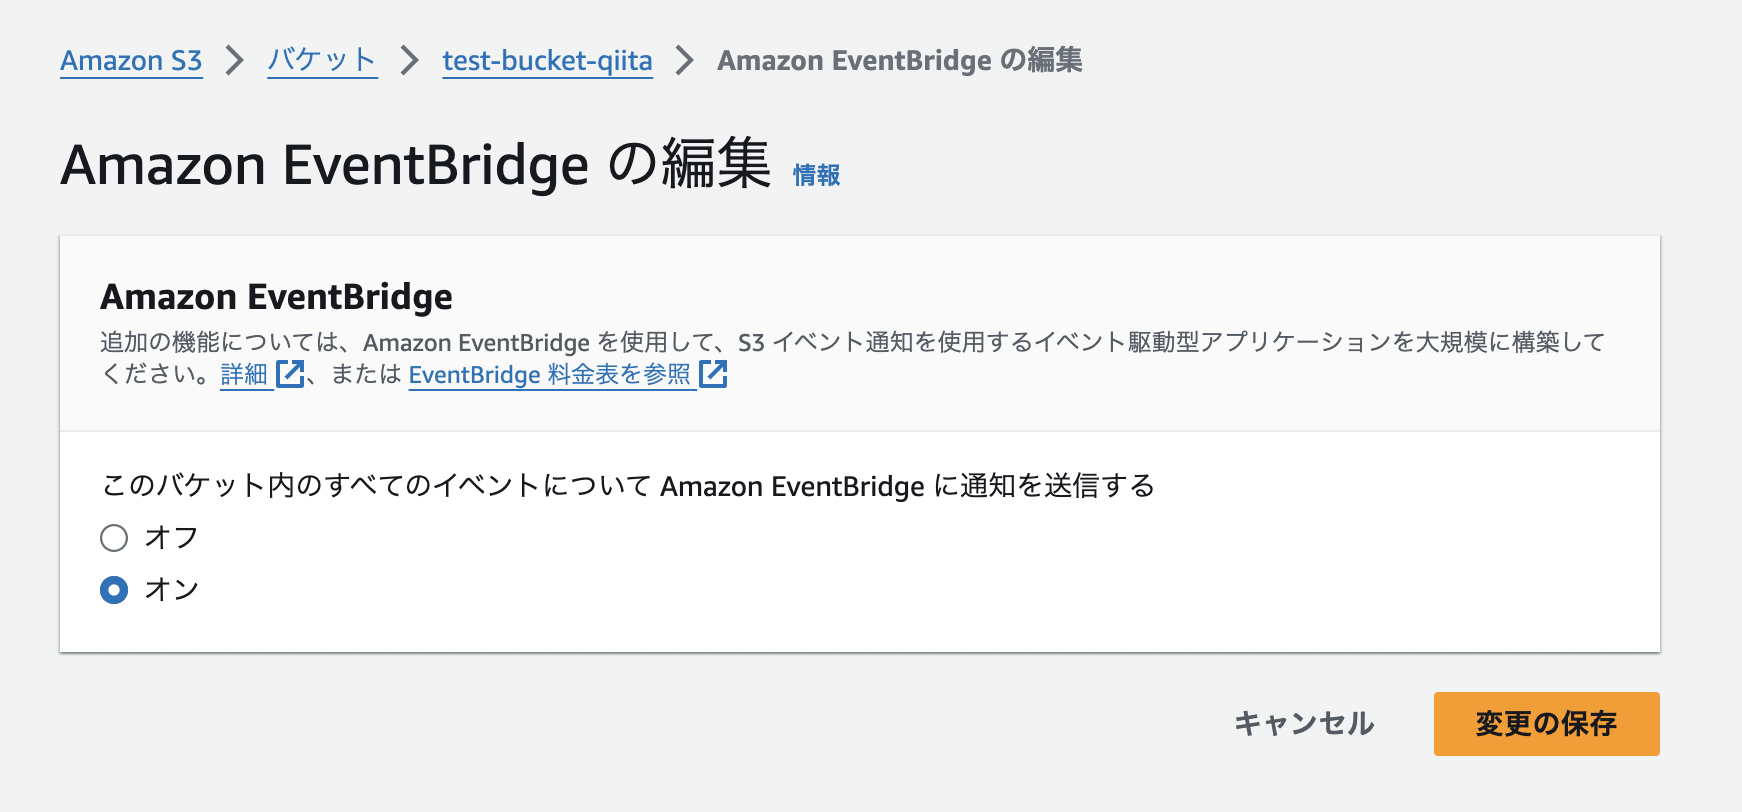This screenshot has width=1742, height=812.
Task: Click キャンセル to discard changes
Action: point(1304,724)
